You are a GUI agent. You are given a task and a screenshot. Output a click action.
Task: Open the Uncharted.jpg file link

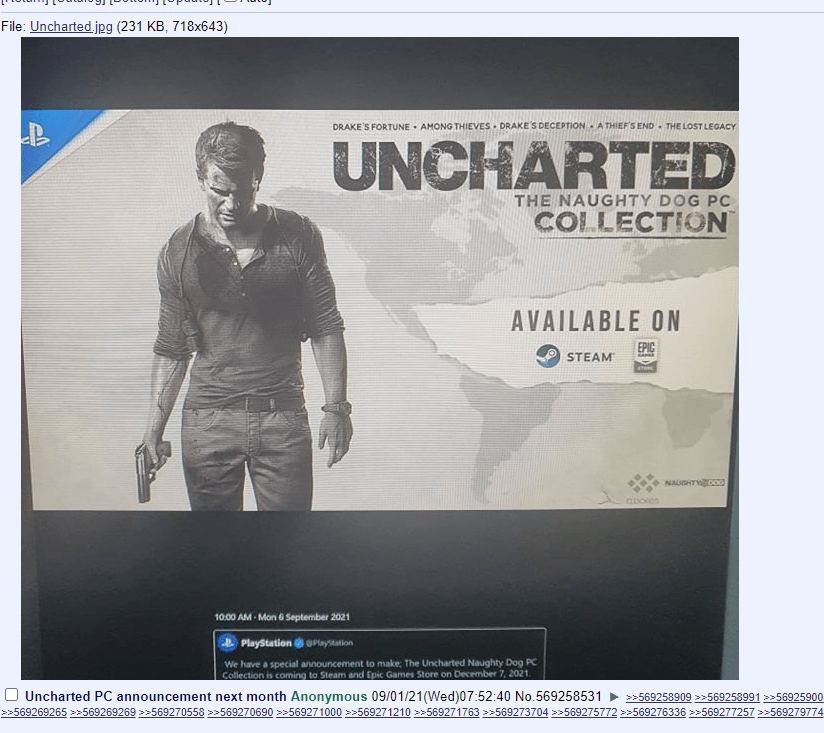click(x=71, y=27)
